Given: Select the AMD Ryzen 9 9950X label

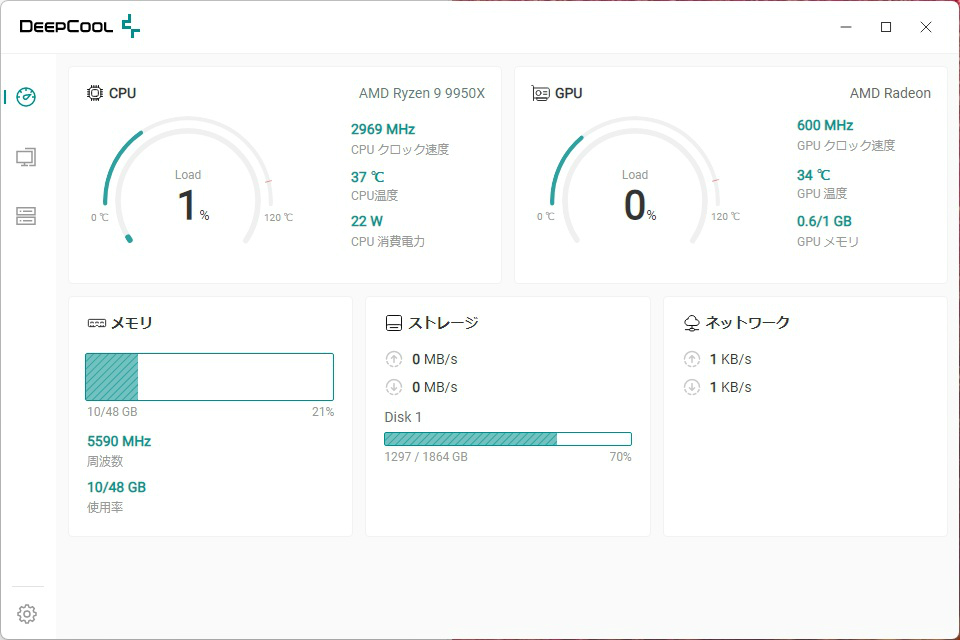Looking at the screenshot, I should (421, 93).
